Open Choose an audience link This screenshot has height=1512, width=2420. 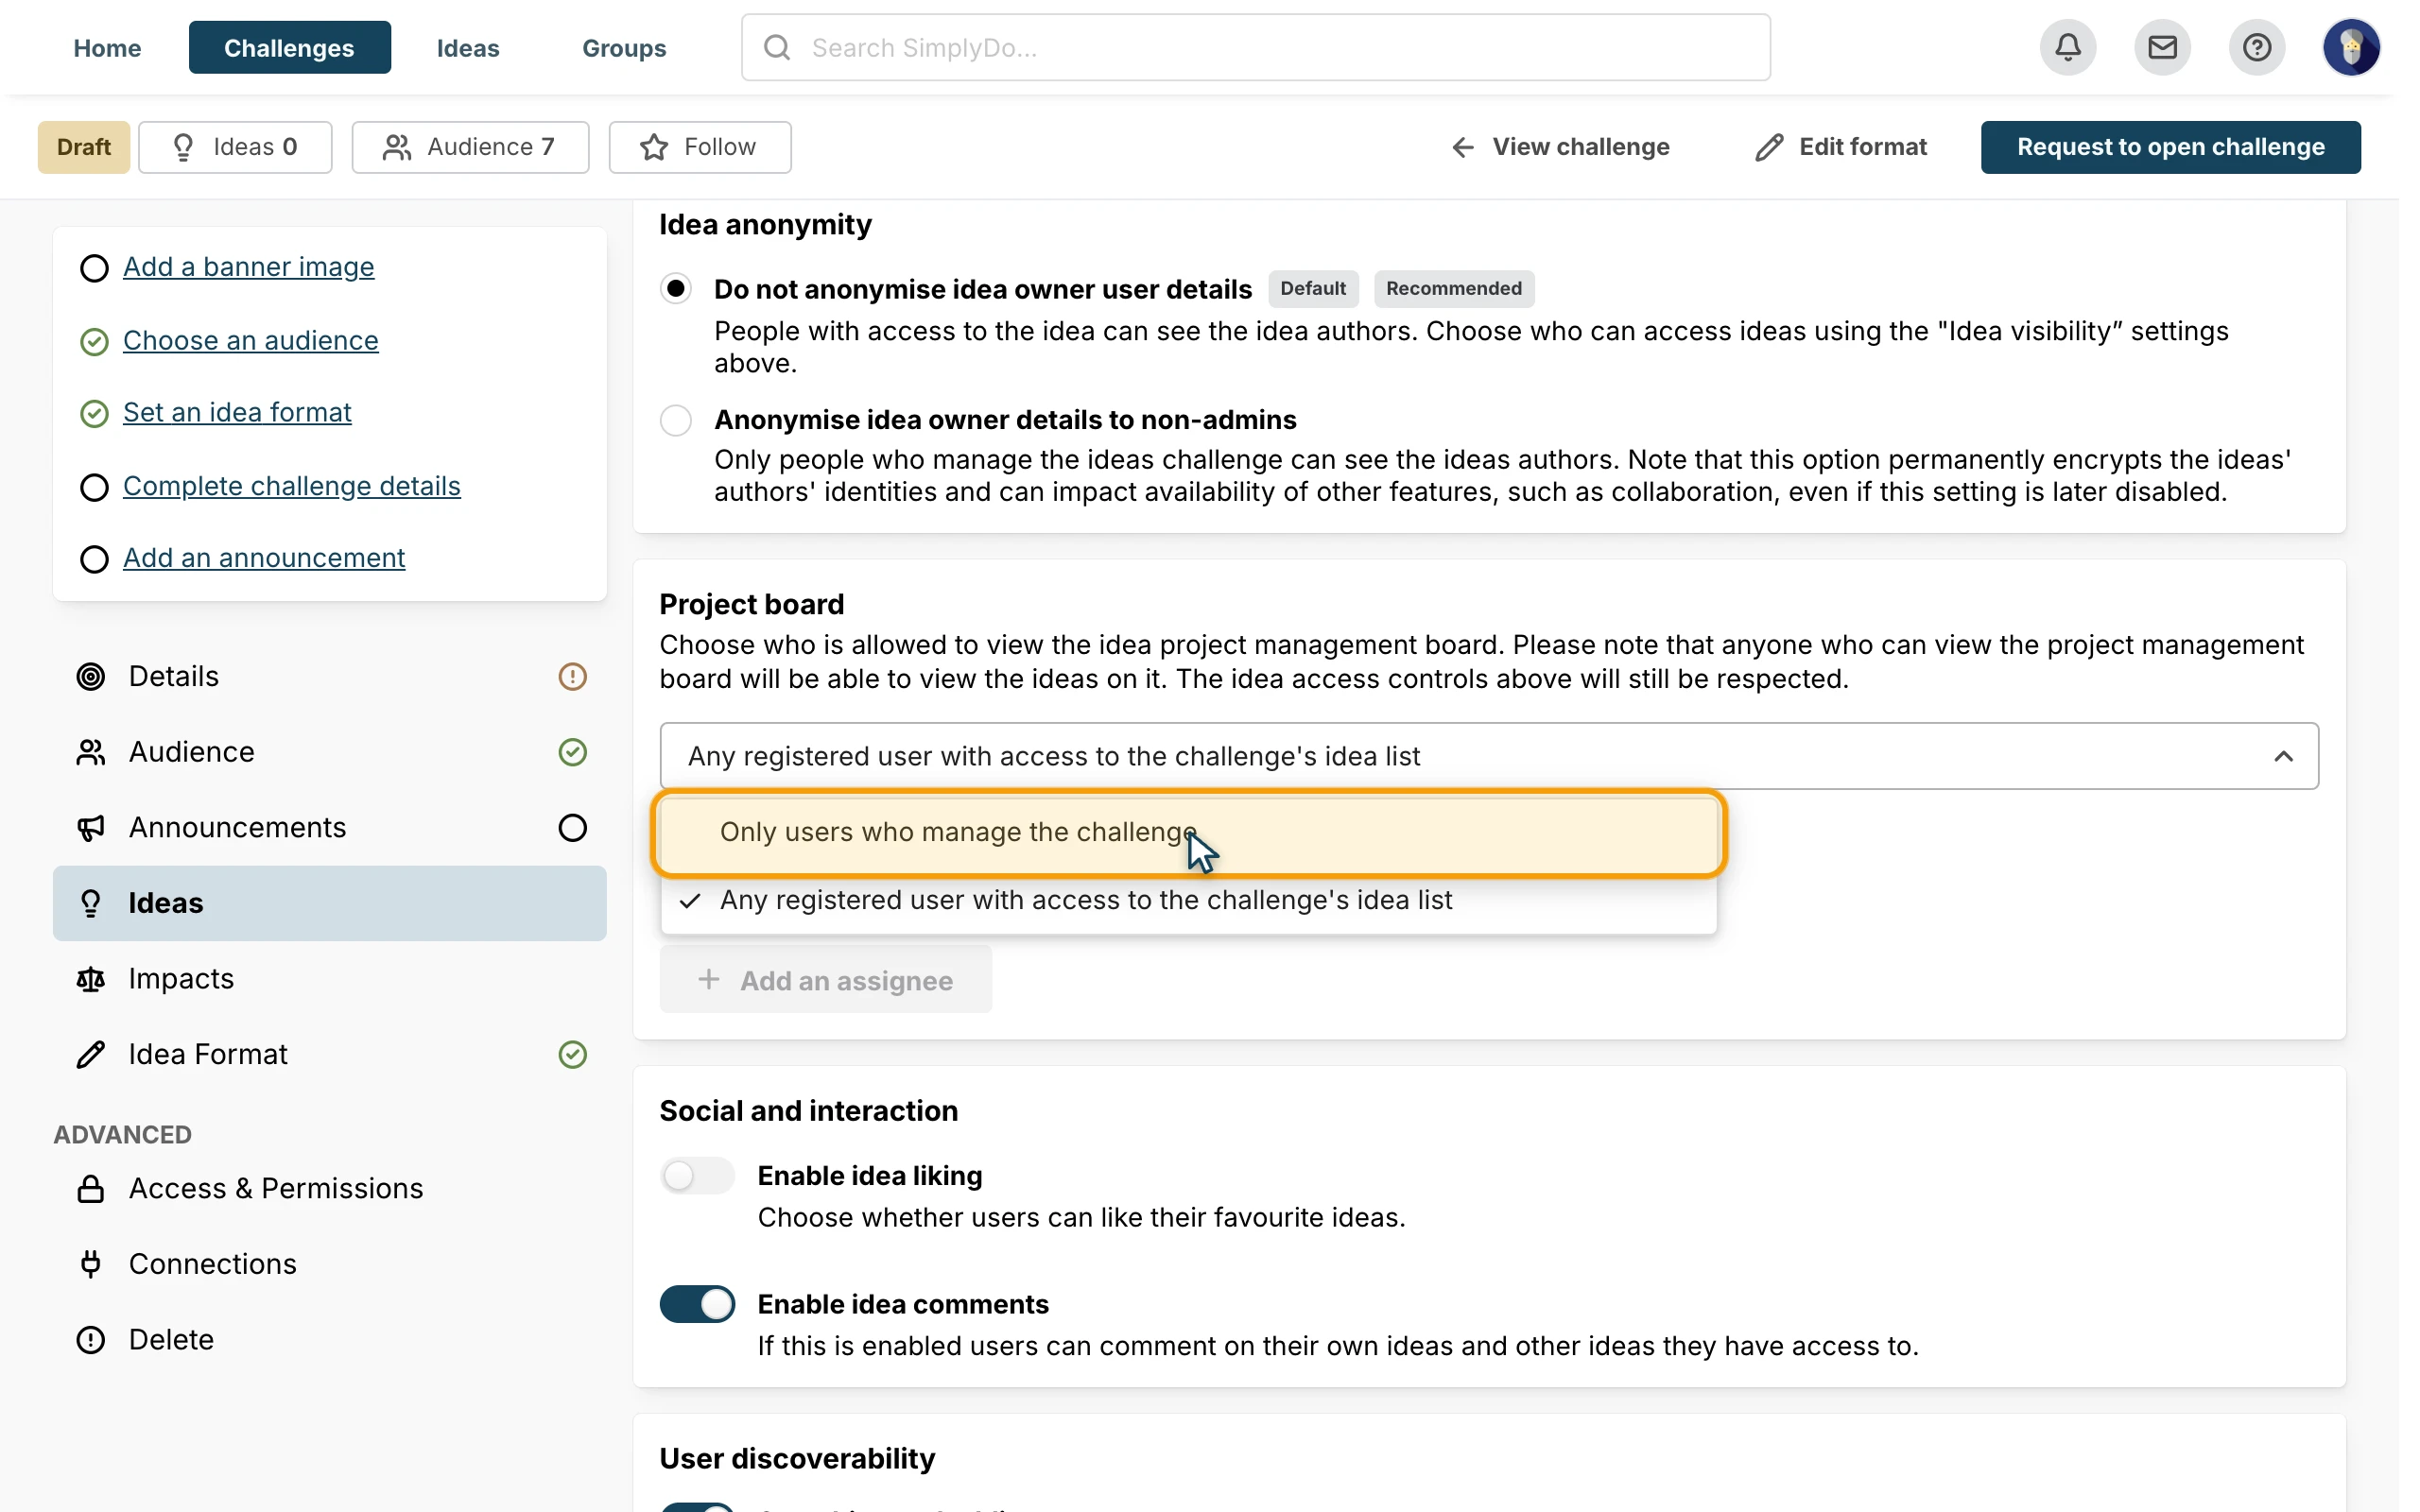pos(251,340)
